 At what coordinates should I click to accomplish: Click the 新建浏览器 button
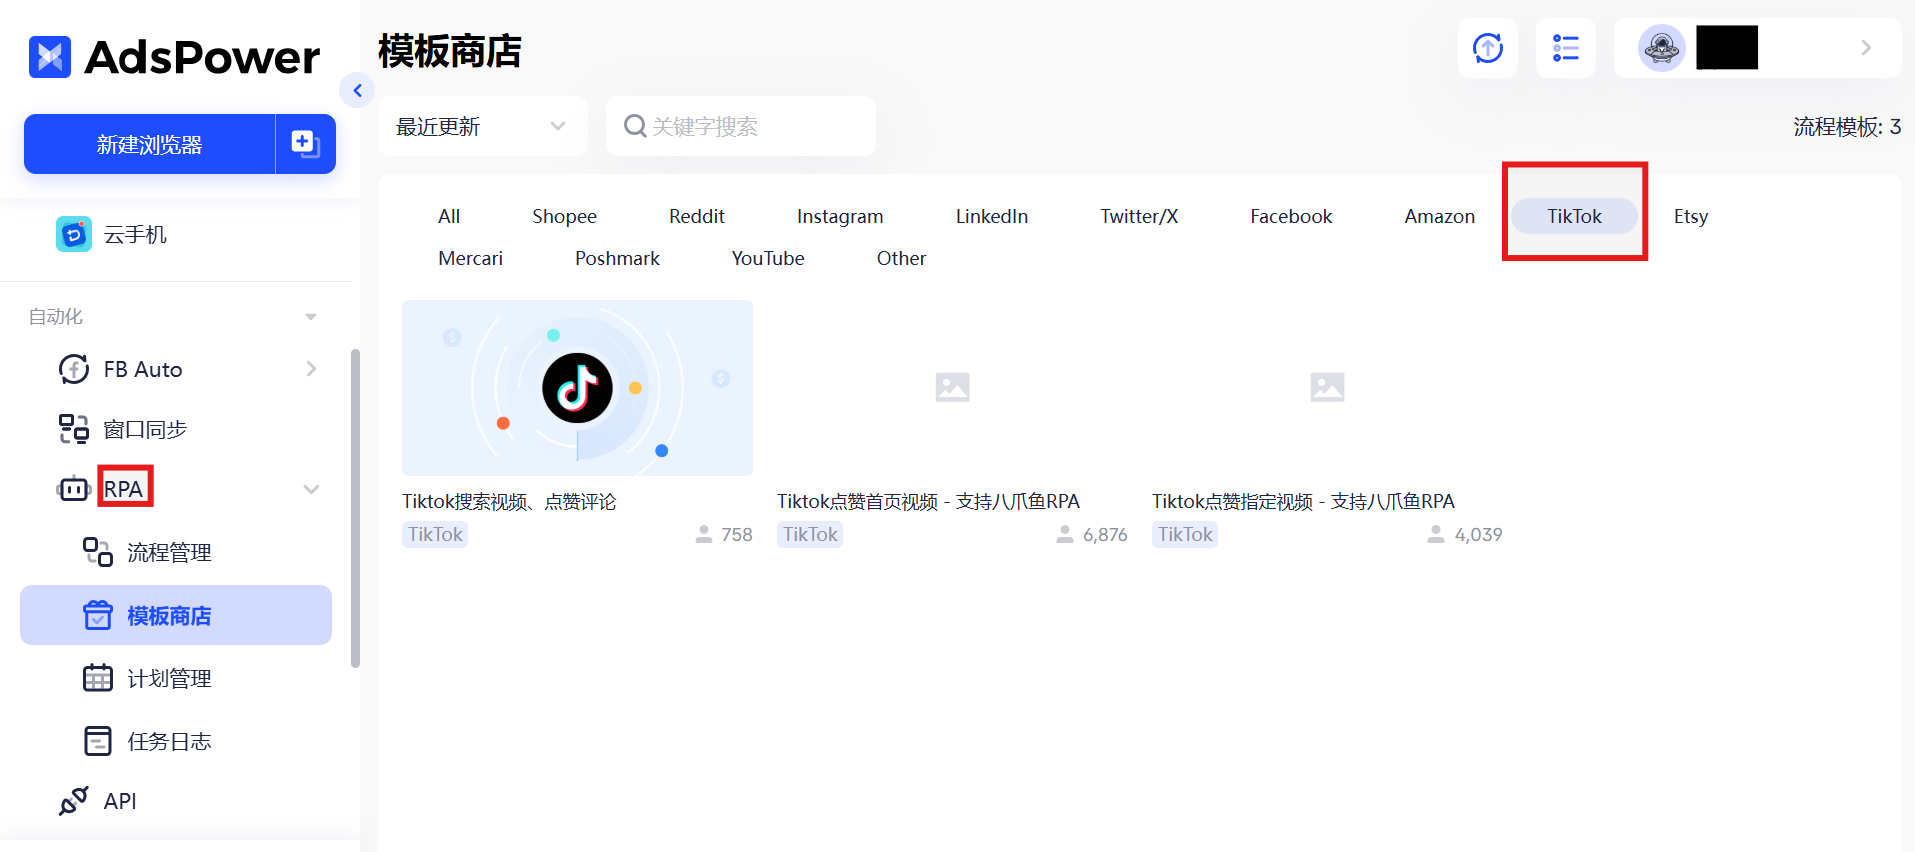point(149,144)
